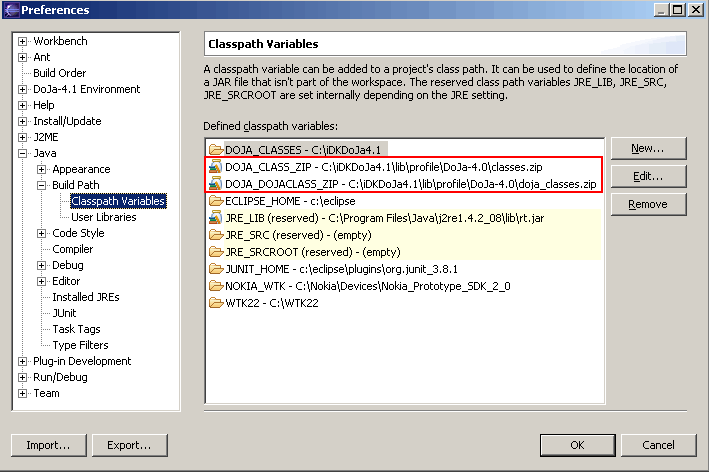The height and width of the screenshot is (472, 709).
Task: Click the folder icon beside WTK22
Action: [x=216, y=303]
